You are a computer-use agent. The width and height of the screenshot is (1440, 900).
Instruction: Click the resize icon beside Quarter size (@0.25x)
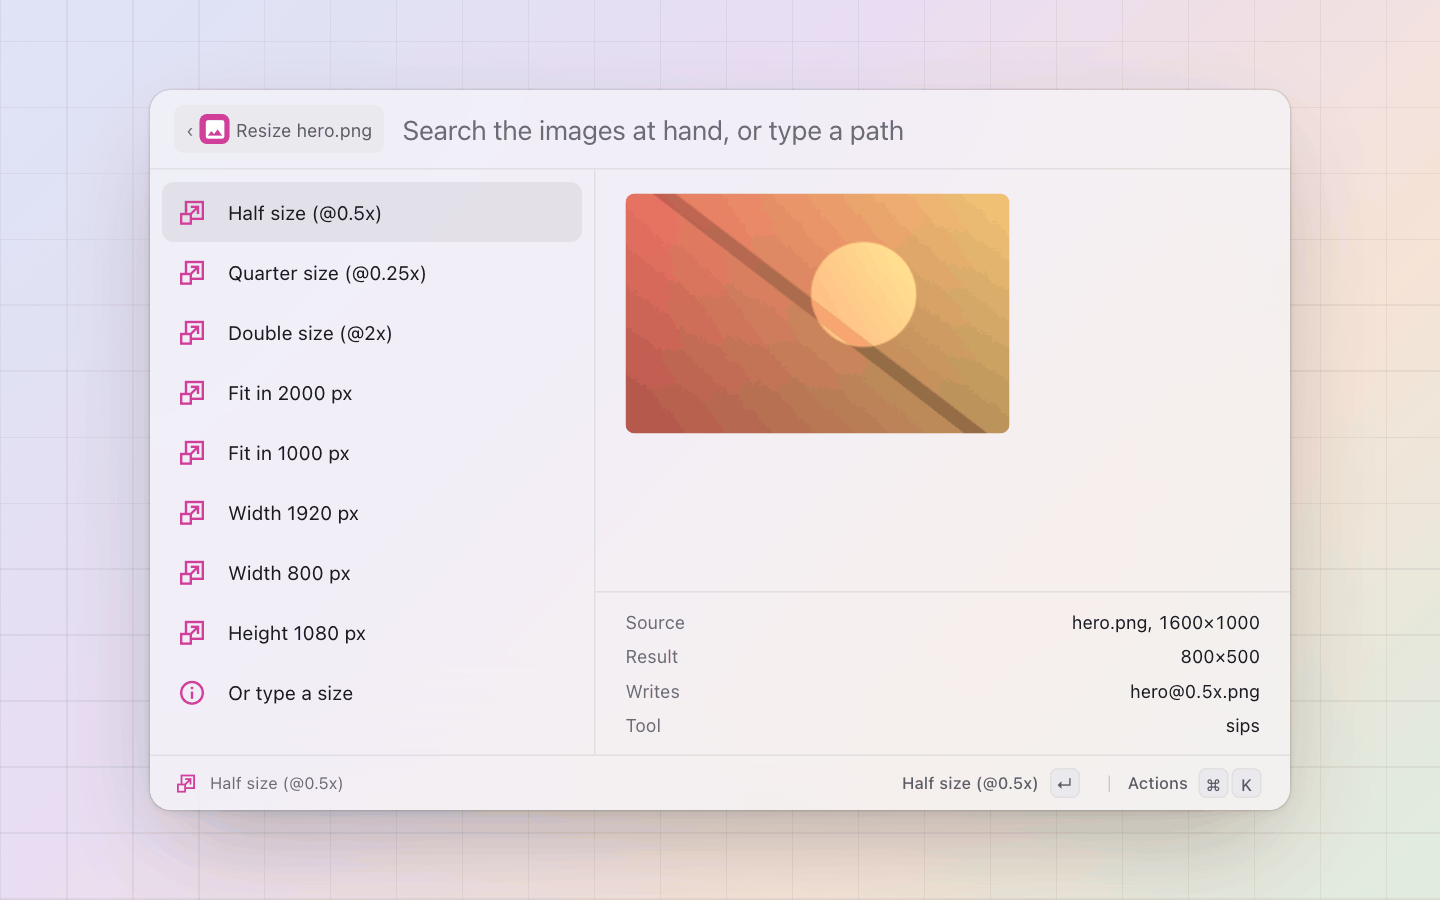point(192,273)
